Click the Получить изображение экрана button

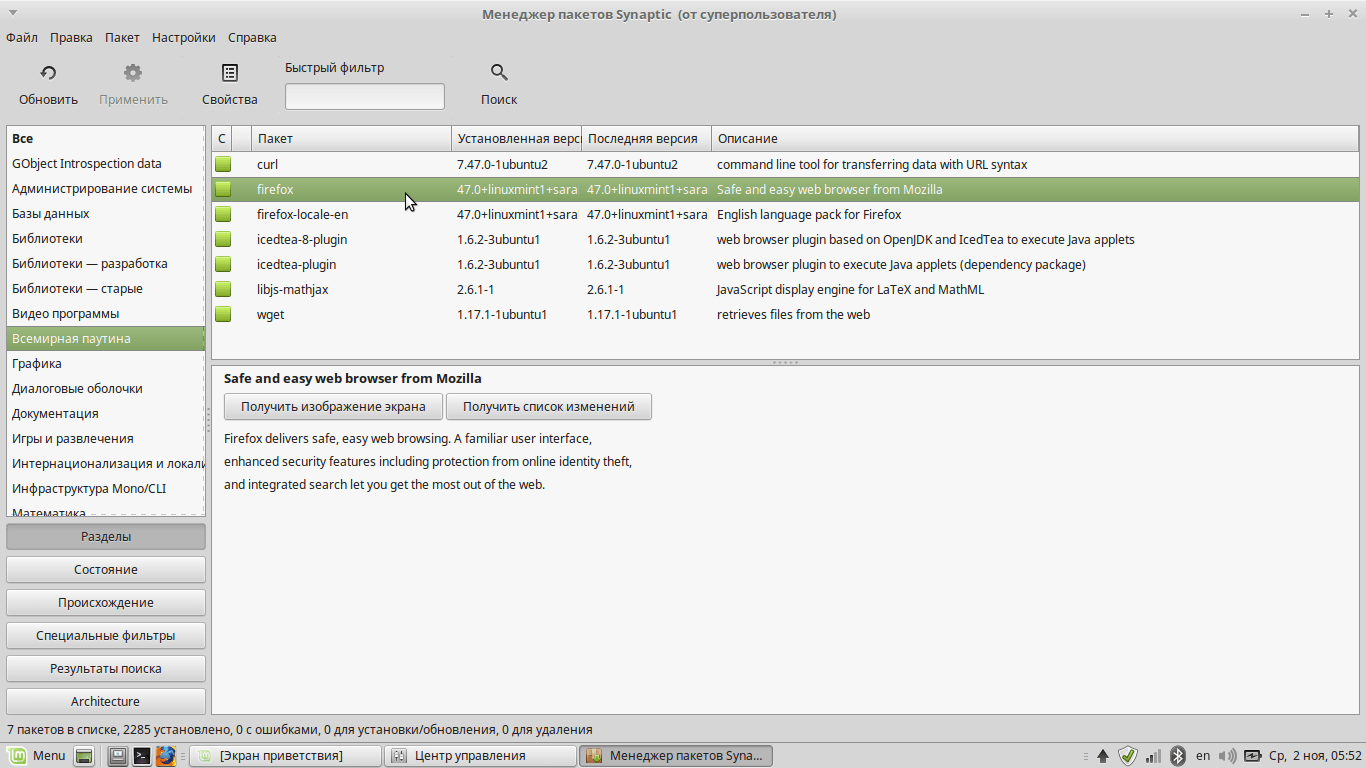tap(333, 406)
